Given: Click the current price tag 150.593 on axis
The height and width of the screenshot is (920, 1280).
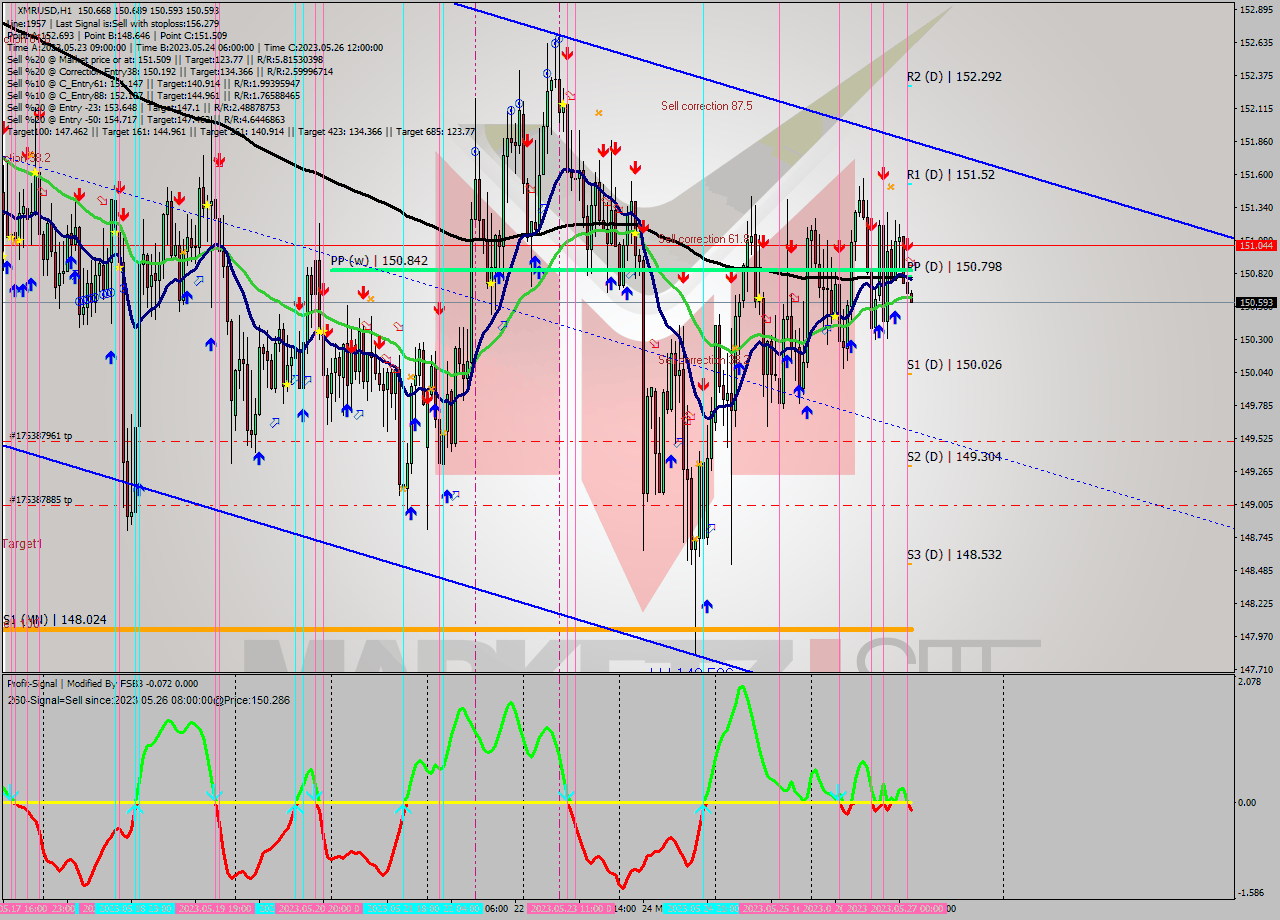Looking at the screenshot, I should click(1255, 302).
